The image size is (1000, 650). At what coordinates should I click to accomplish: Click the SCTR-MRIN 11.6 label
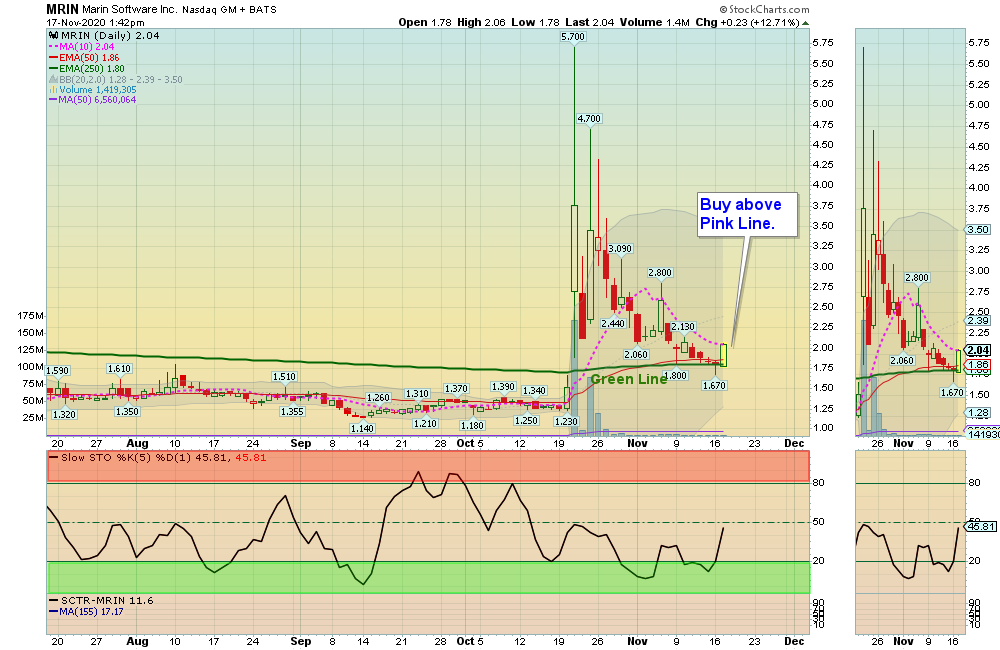[x=101, y=600]
